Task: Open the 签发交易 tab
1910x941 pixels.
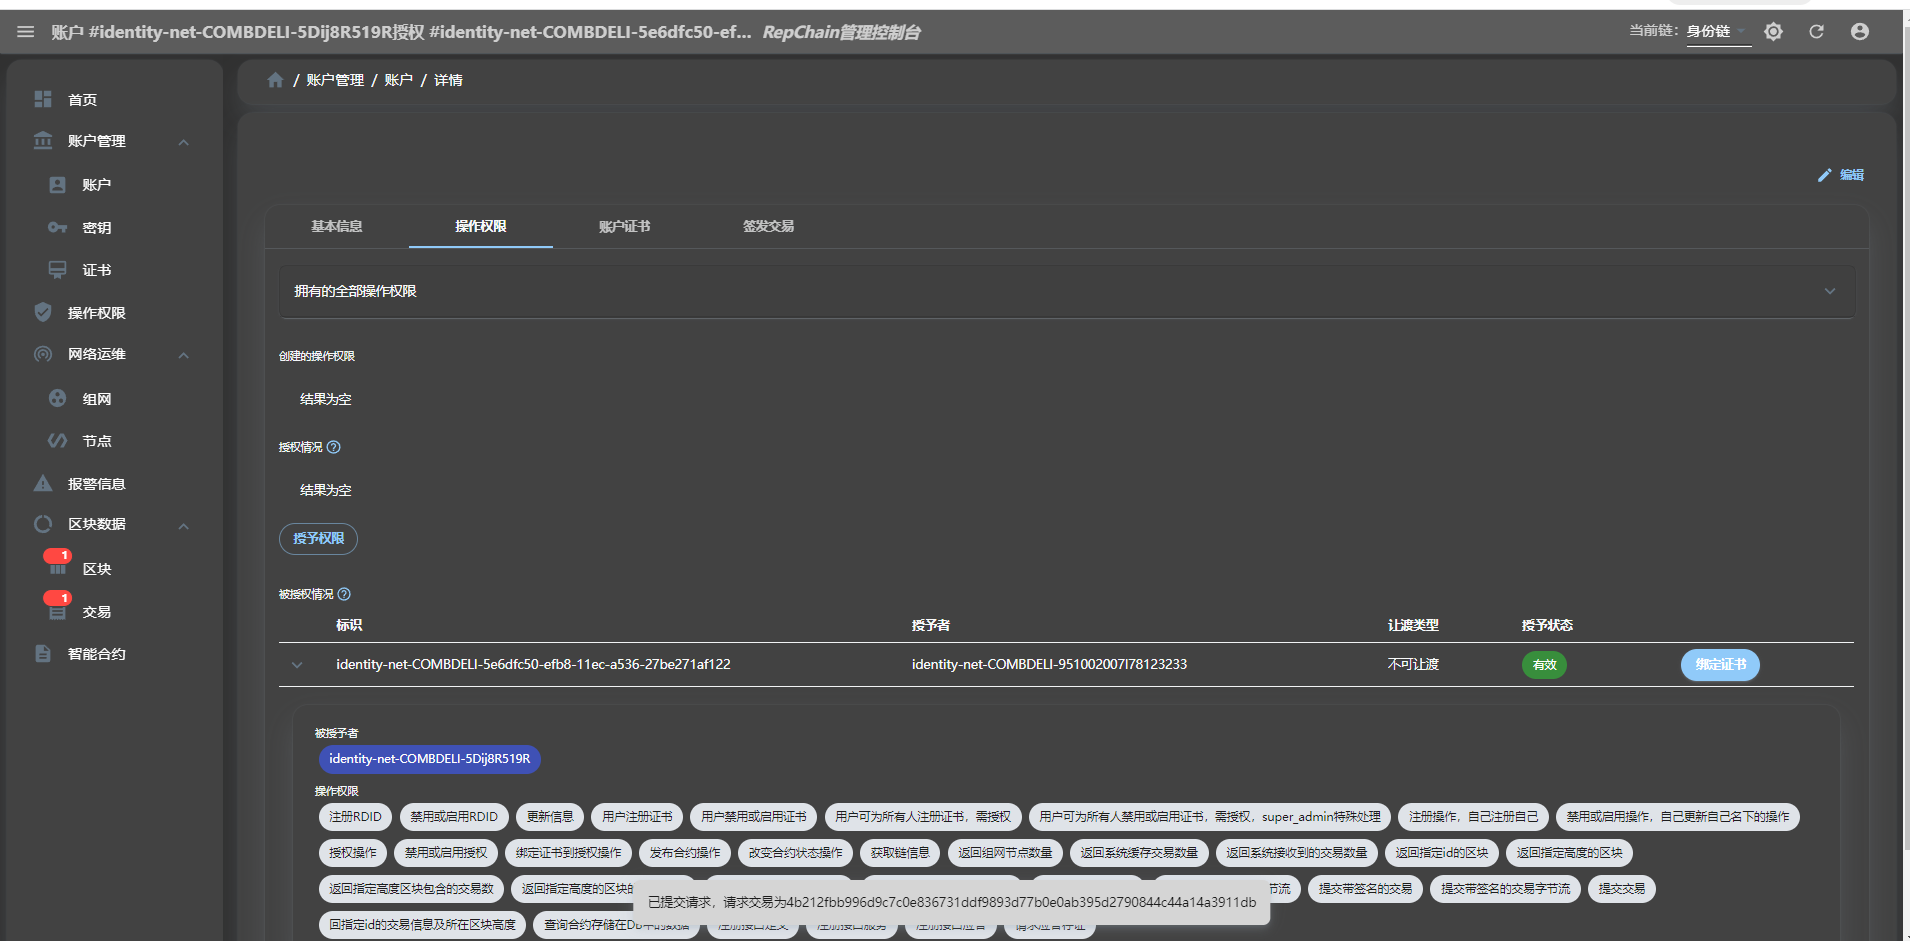Action: (x=769, y=226)
